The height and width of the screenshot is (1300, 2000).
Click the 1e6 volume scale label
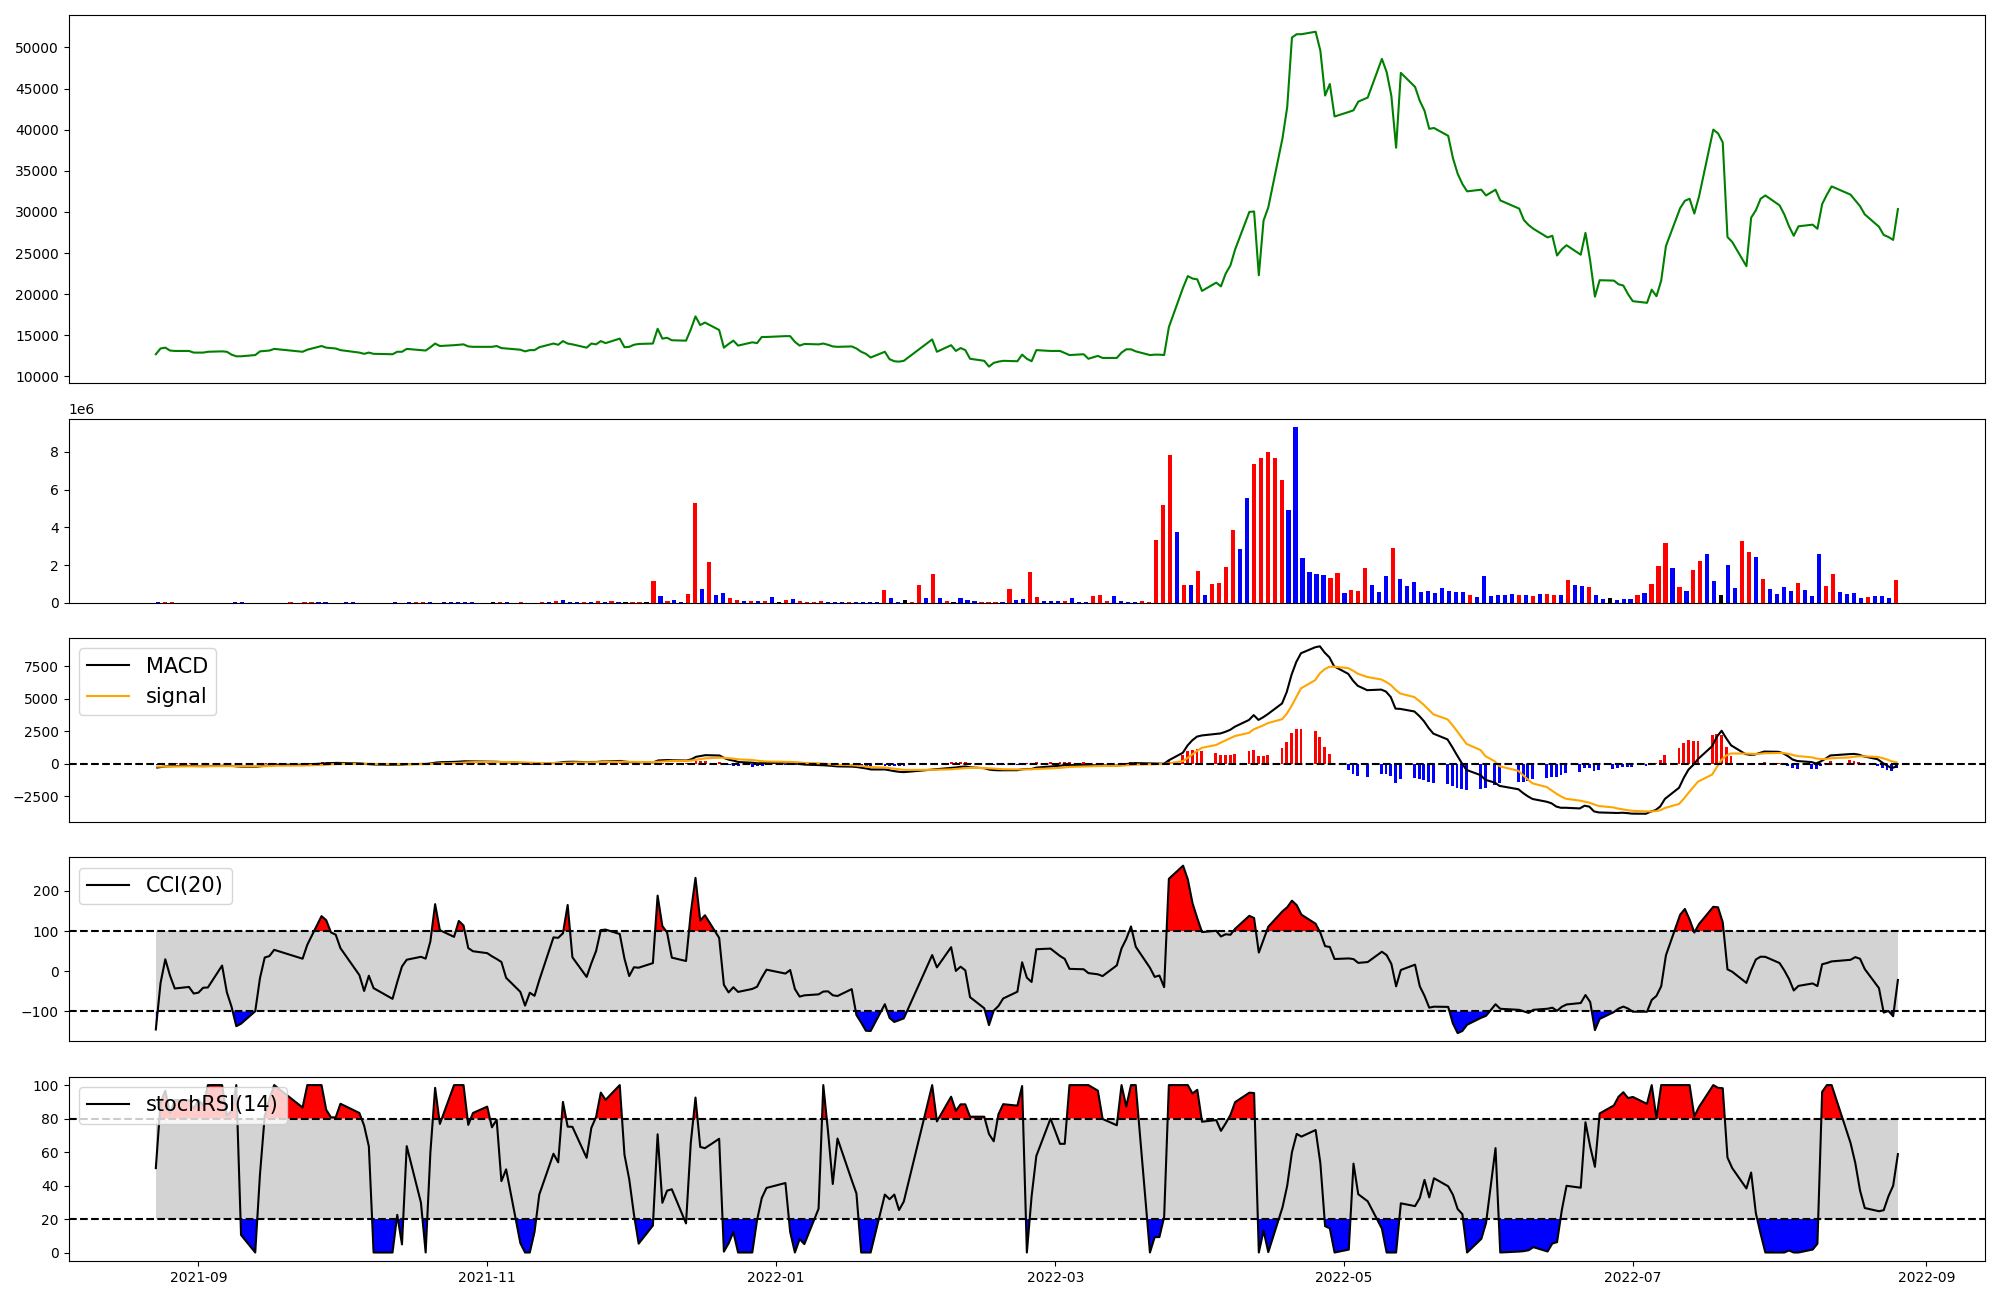(81, 410)
